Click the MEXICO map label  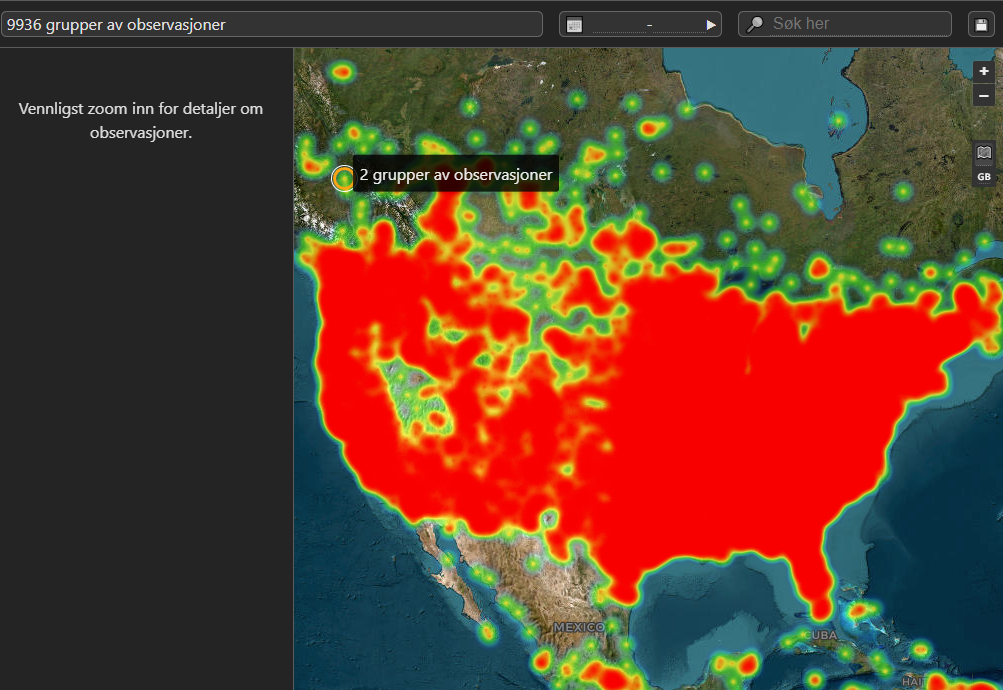coord(579,627)
